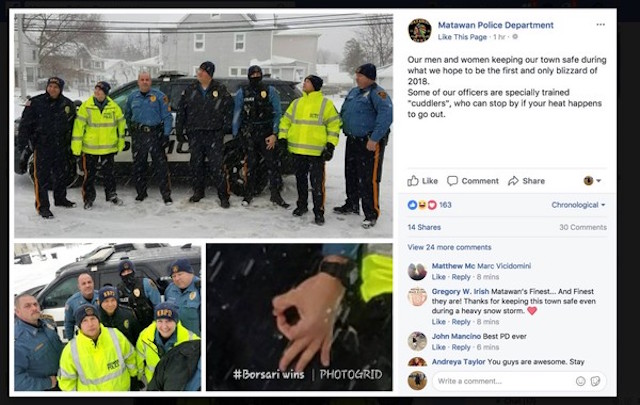Open the hand gesture photo thumbnail
Viewport: 640px width, 405px height.
click(299, 317)
